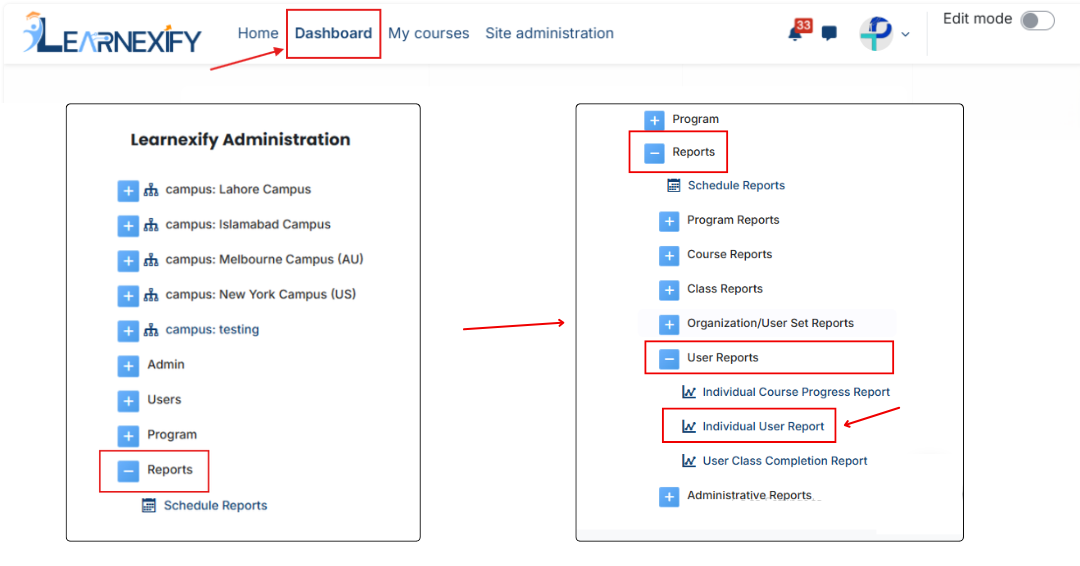
Task: Click testing campus organization icon
Action: coord(151,331)
